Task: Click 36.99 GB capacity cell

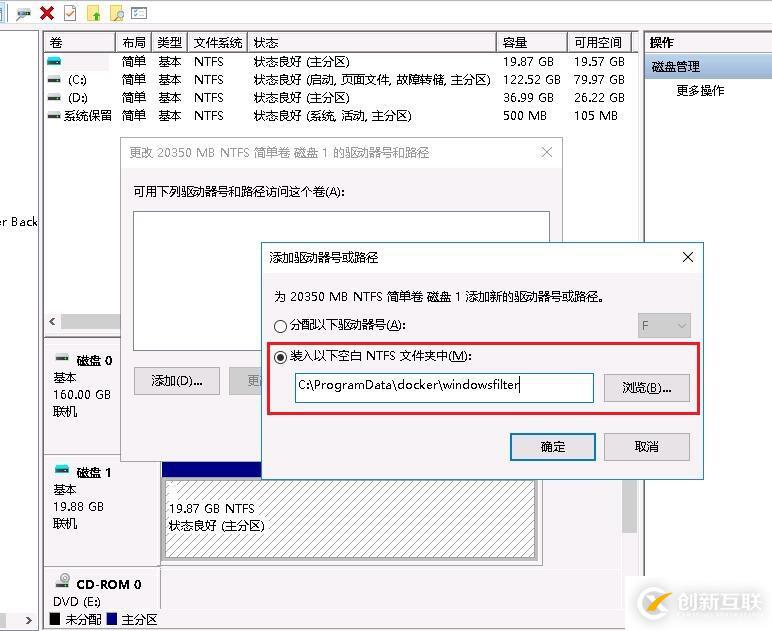Action: click(x=528, y=97)
